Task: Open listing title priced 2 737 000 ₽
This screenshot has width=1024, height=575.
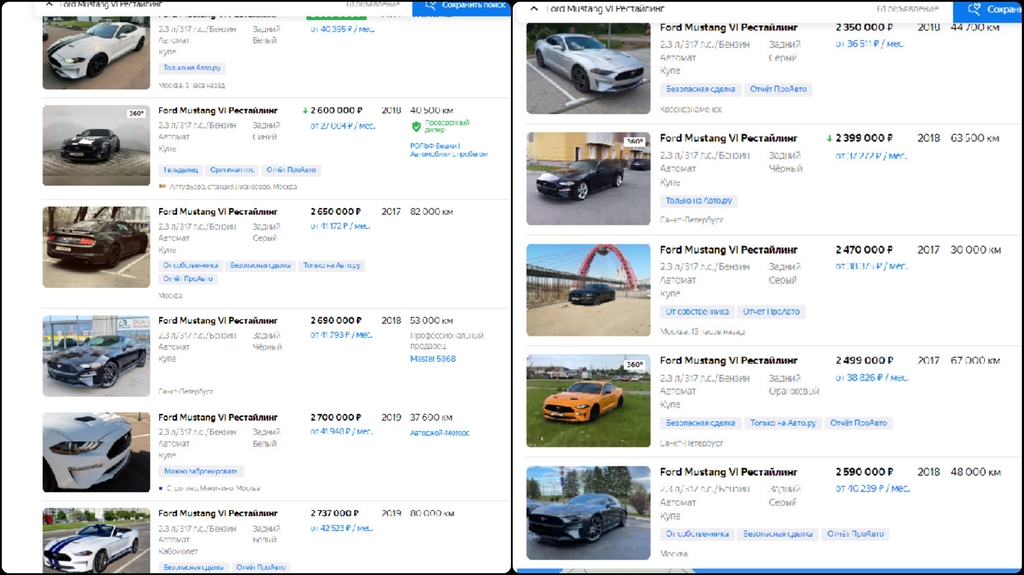Action: tap(218, 514)
